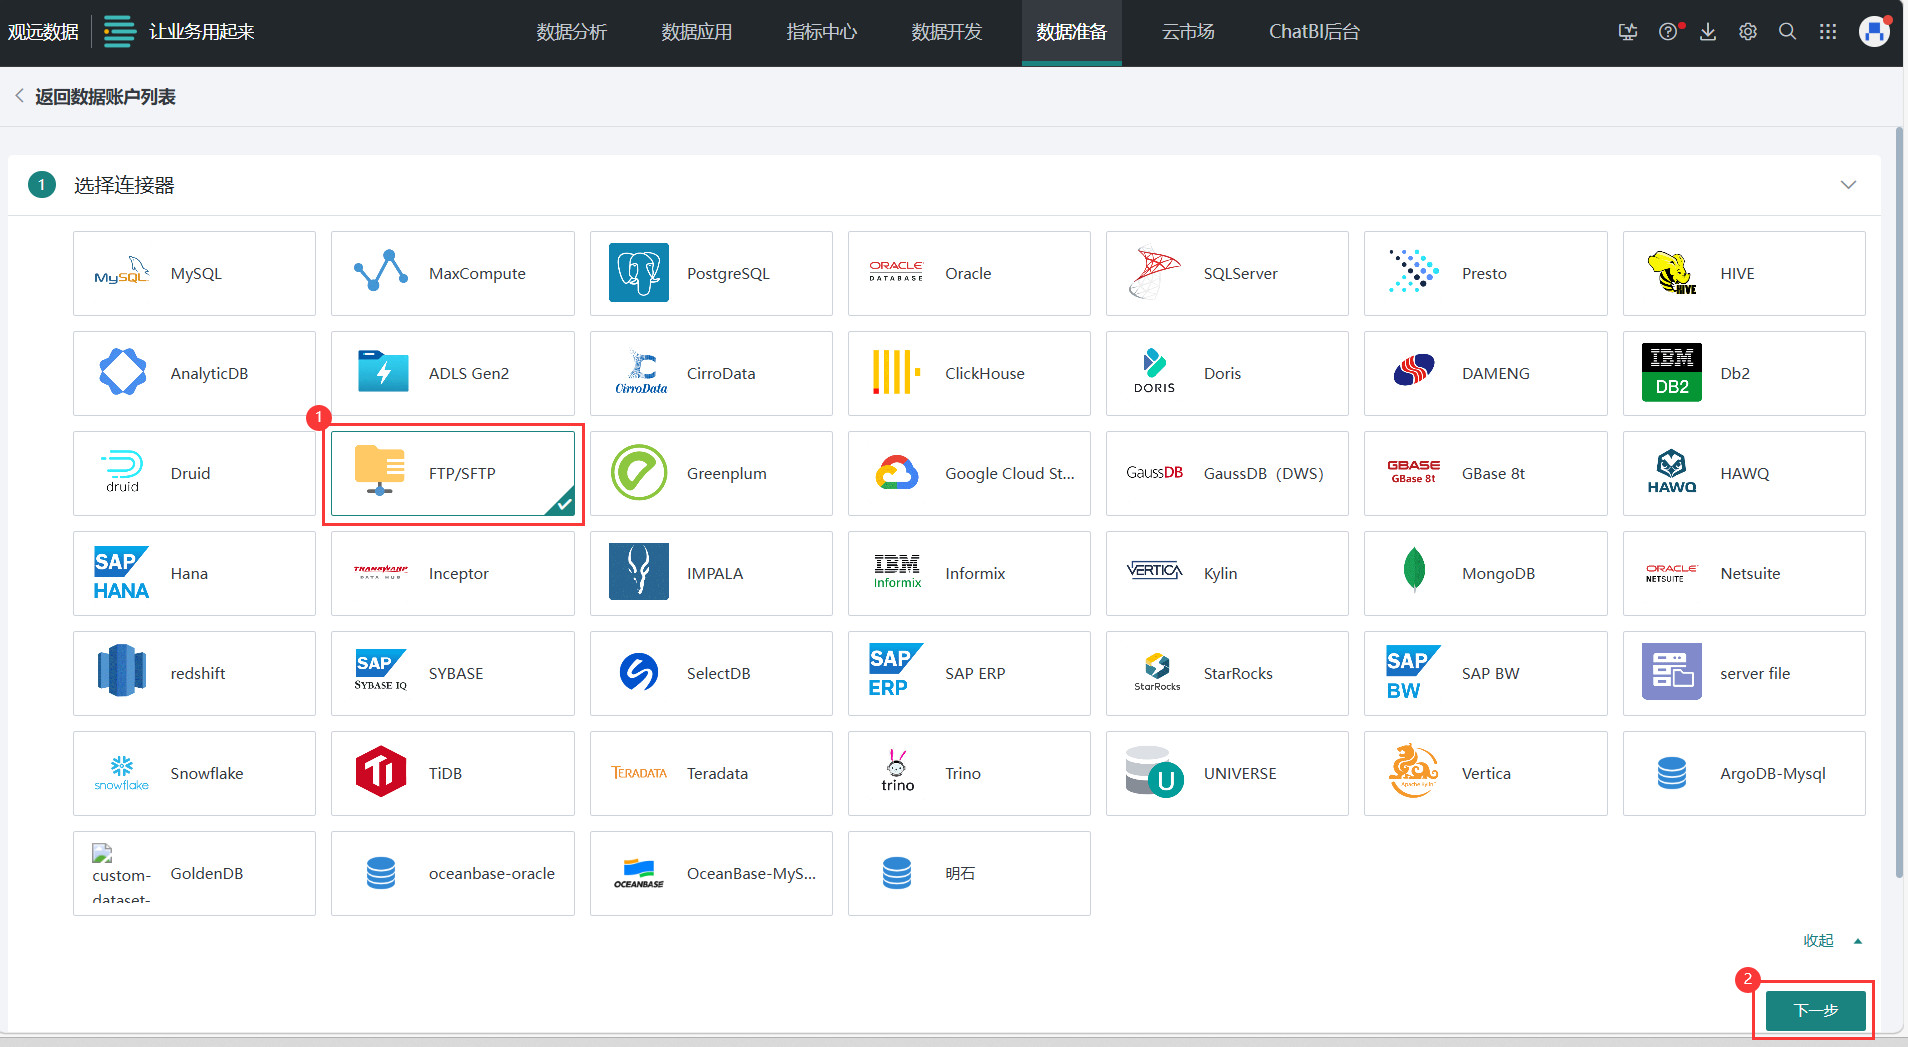Screen dimensions: 1908x1047
Task: Switch to the 数据分析 tab
Action: pos(571,32)
